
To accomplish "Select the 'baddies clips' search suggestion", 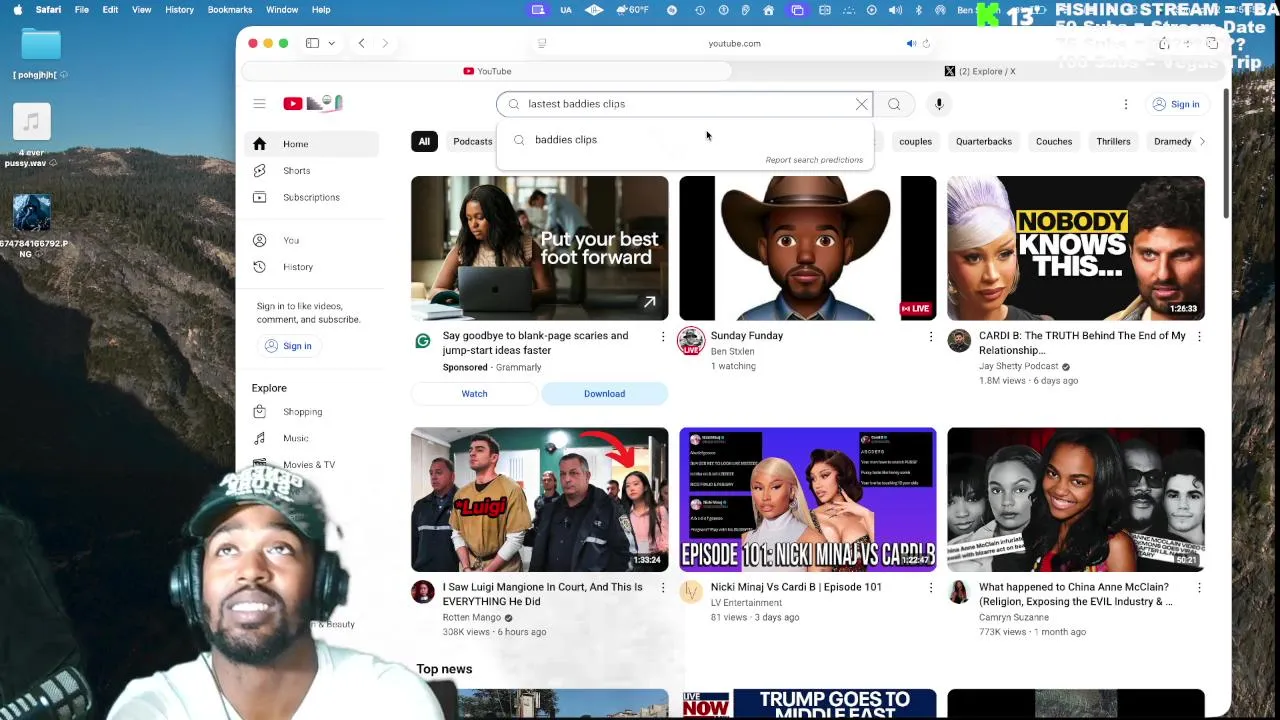I will coord(684,140).
